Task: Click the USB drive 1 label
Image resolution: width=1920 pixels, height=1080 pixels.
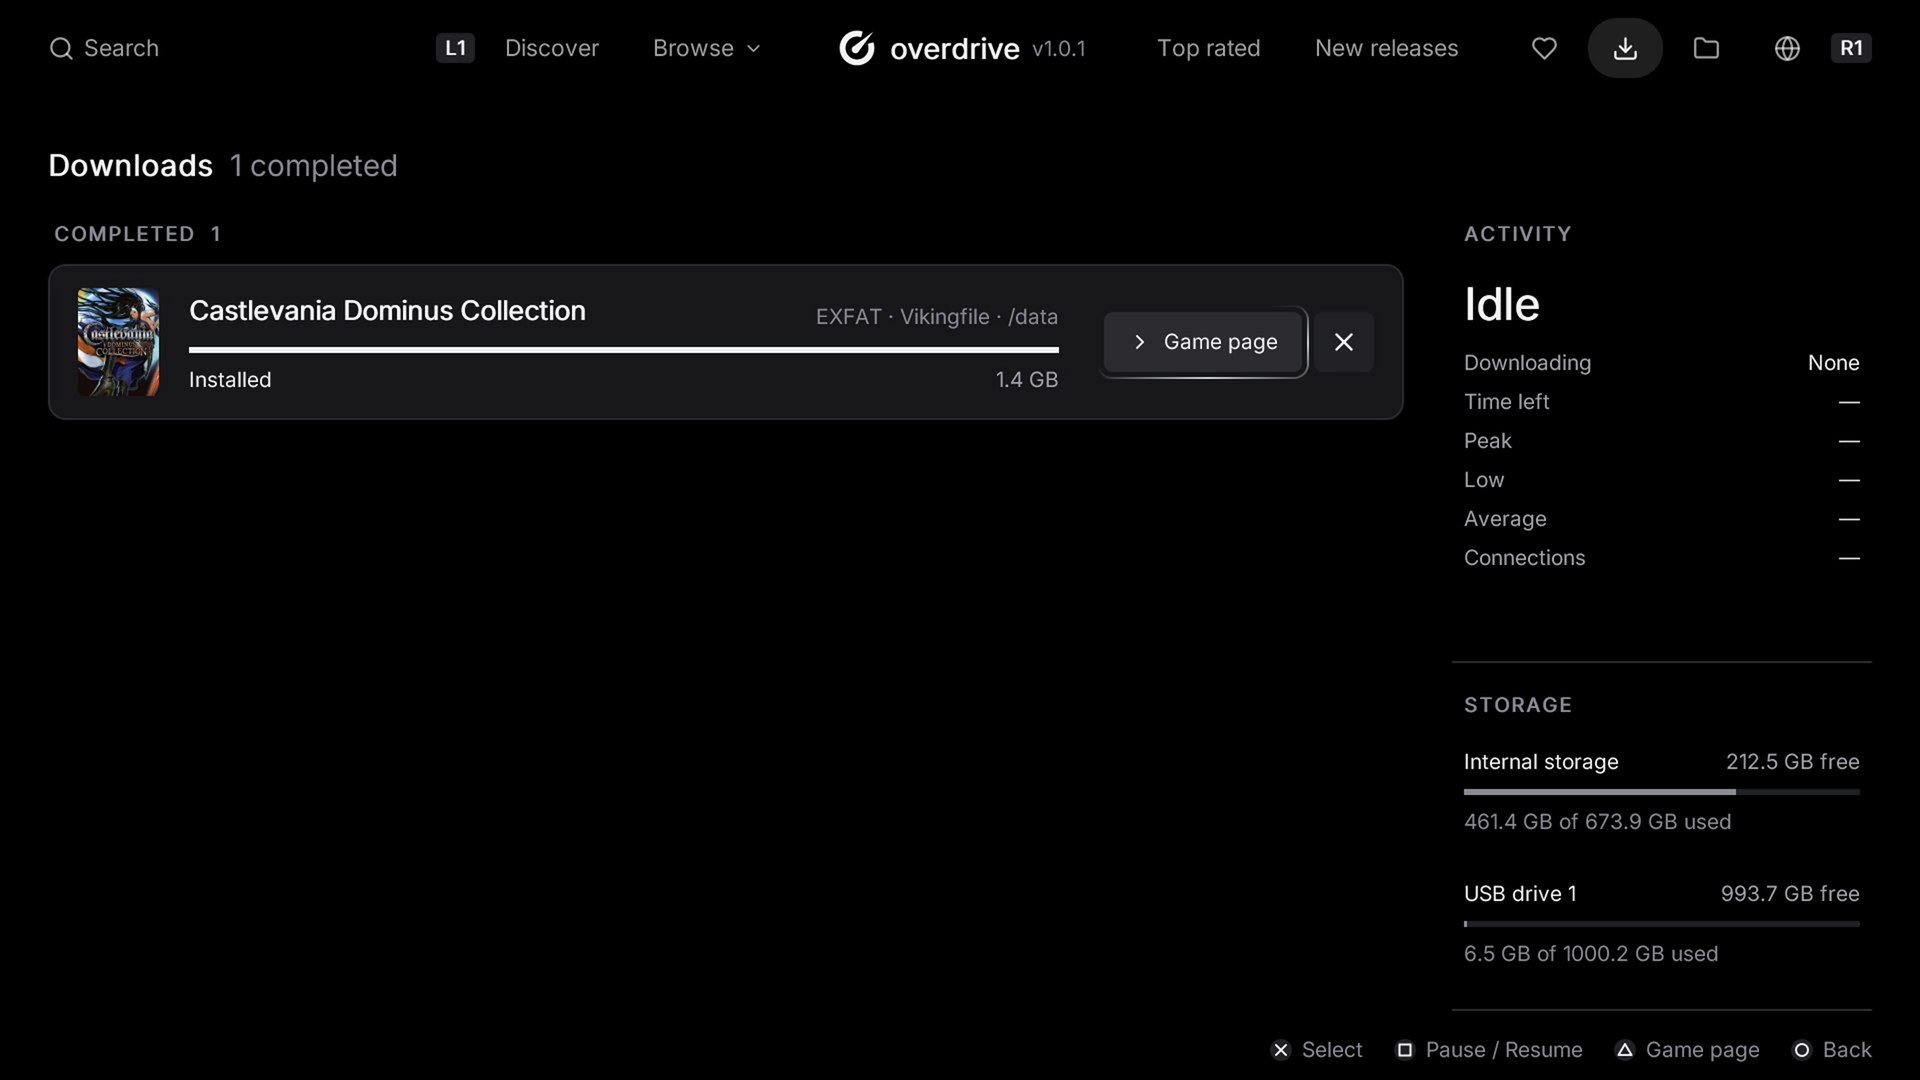Action: pos(1520,894)
